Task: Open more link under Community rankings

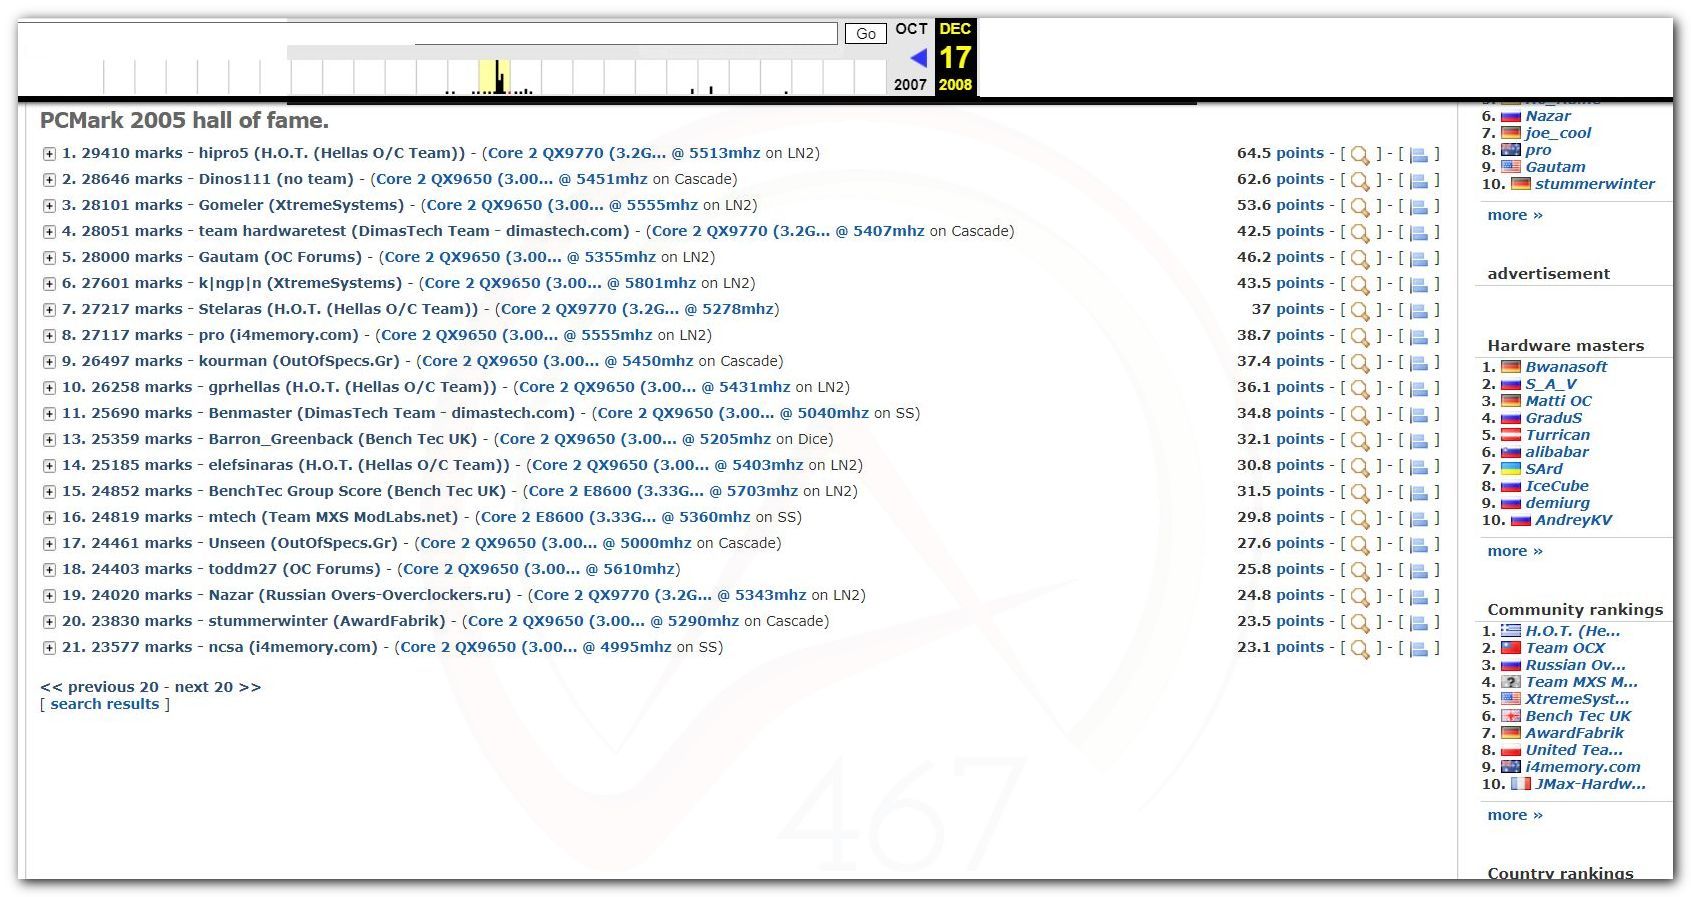Action: [x=1515, y=815]
